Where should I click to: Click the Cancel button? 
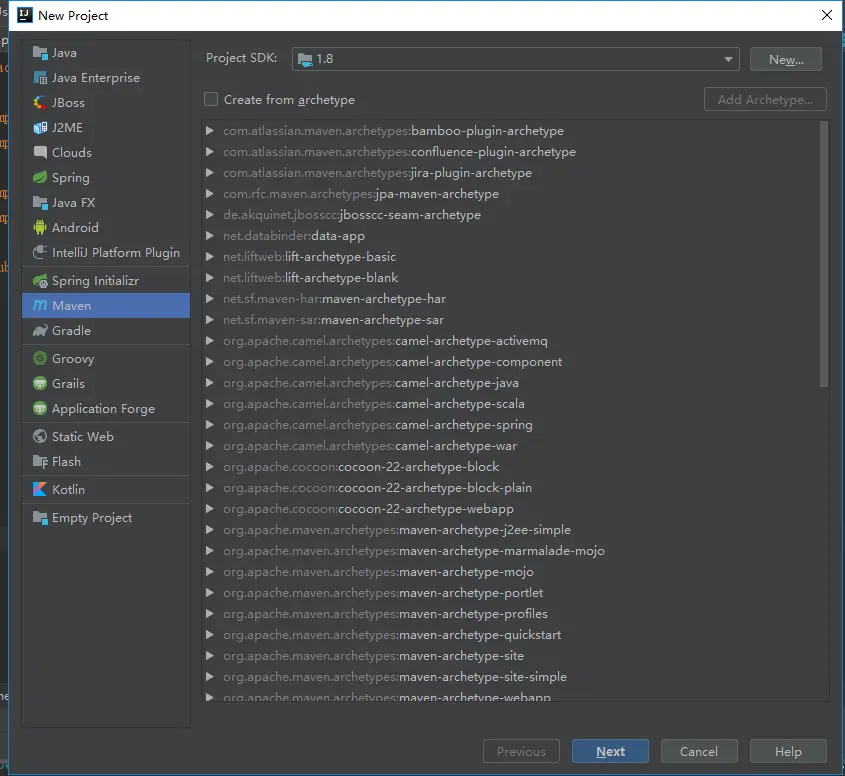[x=699, y=751]
